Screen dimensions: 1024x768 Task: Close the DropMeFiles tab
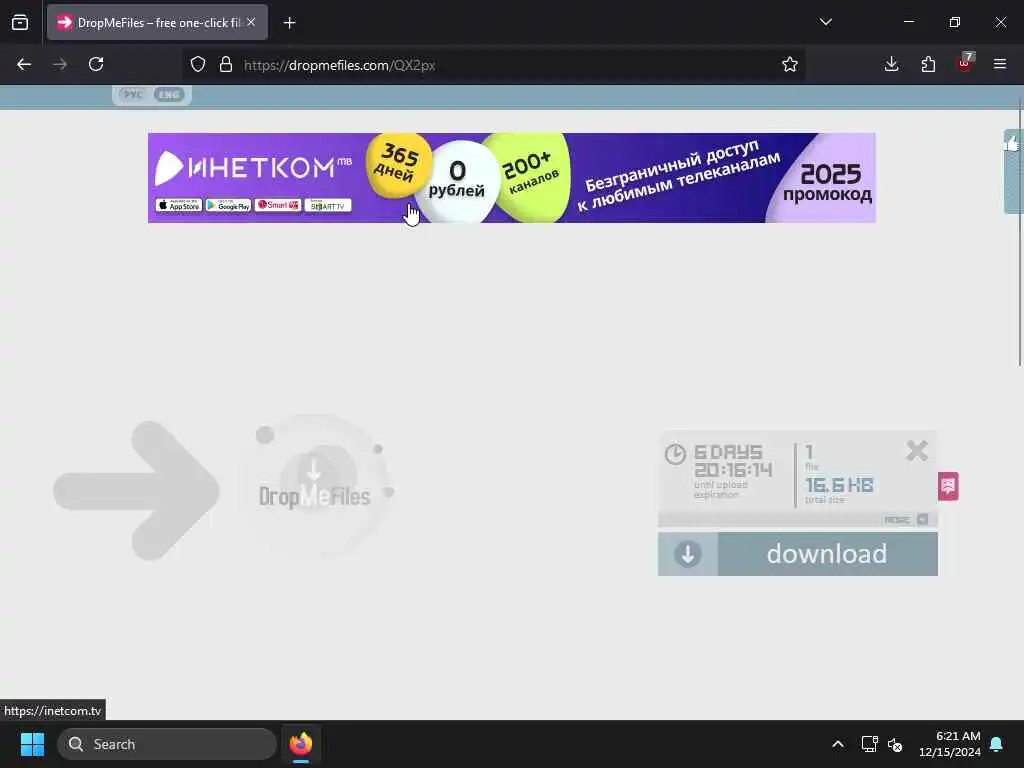coord(251,22)
